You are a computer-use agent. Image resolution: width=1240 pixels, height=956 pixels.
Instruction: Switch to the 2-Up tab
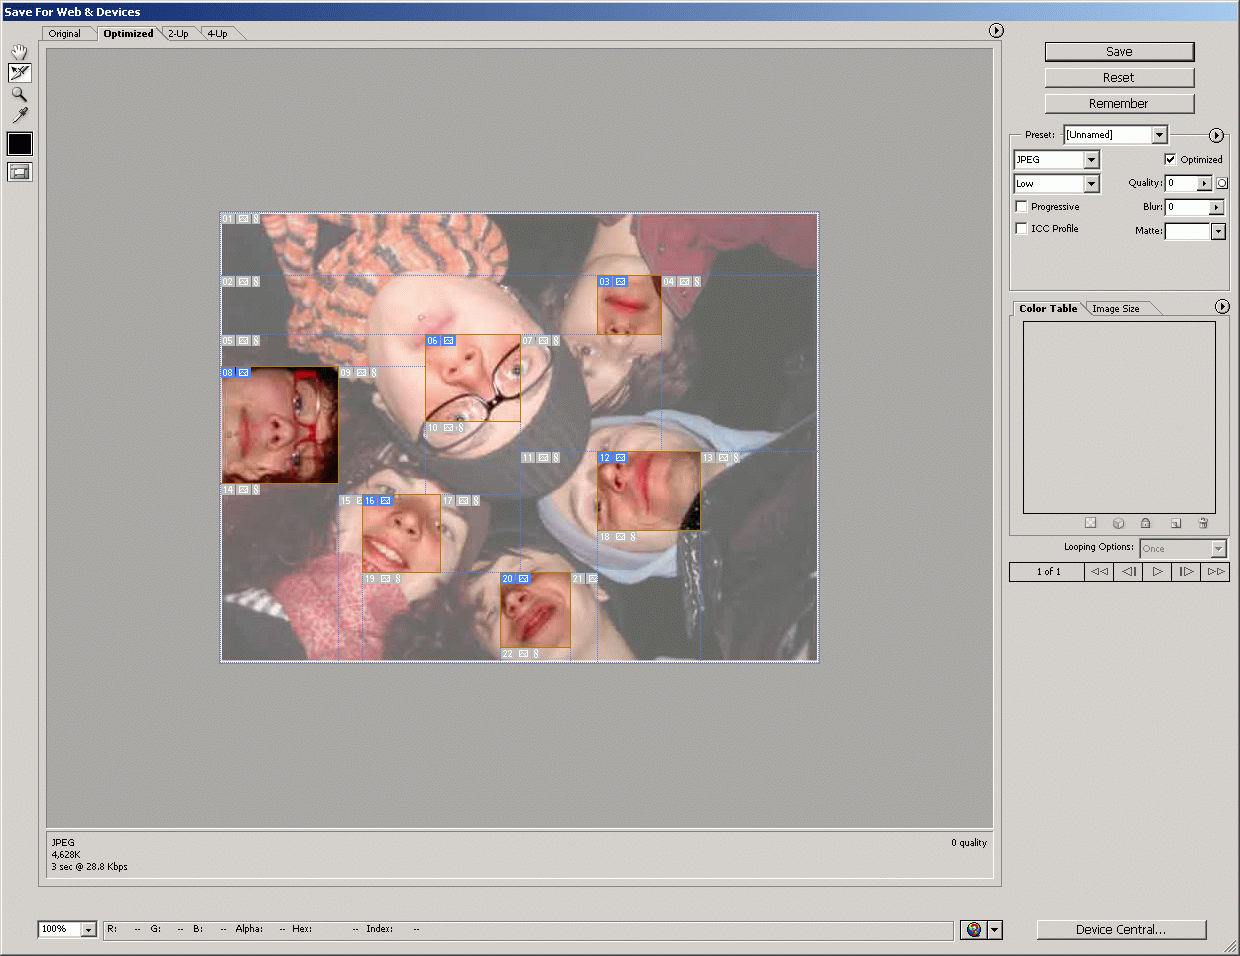tap(178, 33)
